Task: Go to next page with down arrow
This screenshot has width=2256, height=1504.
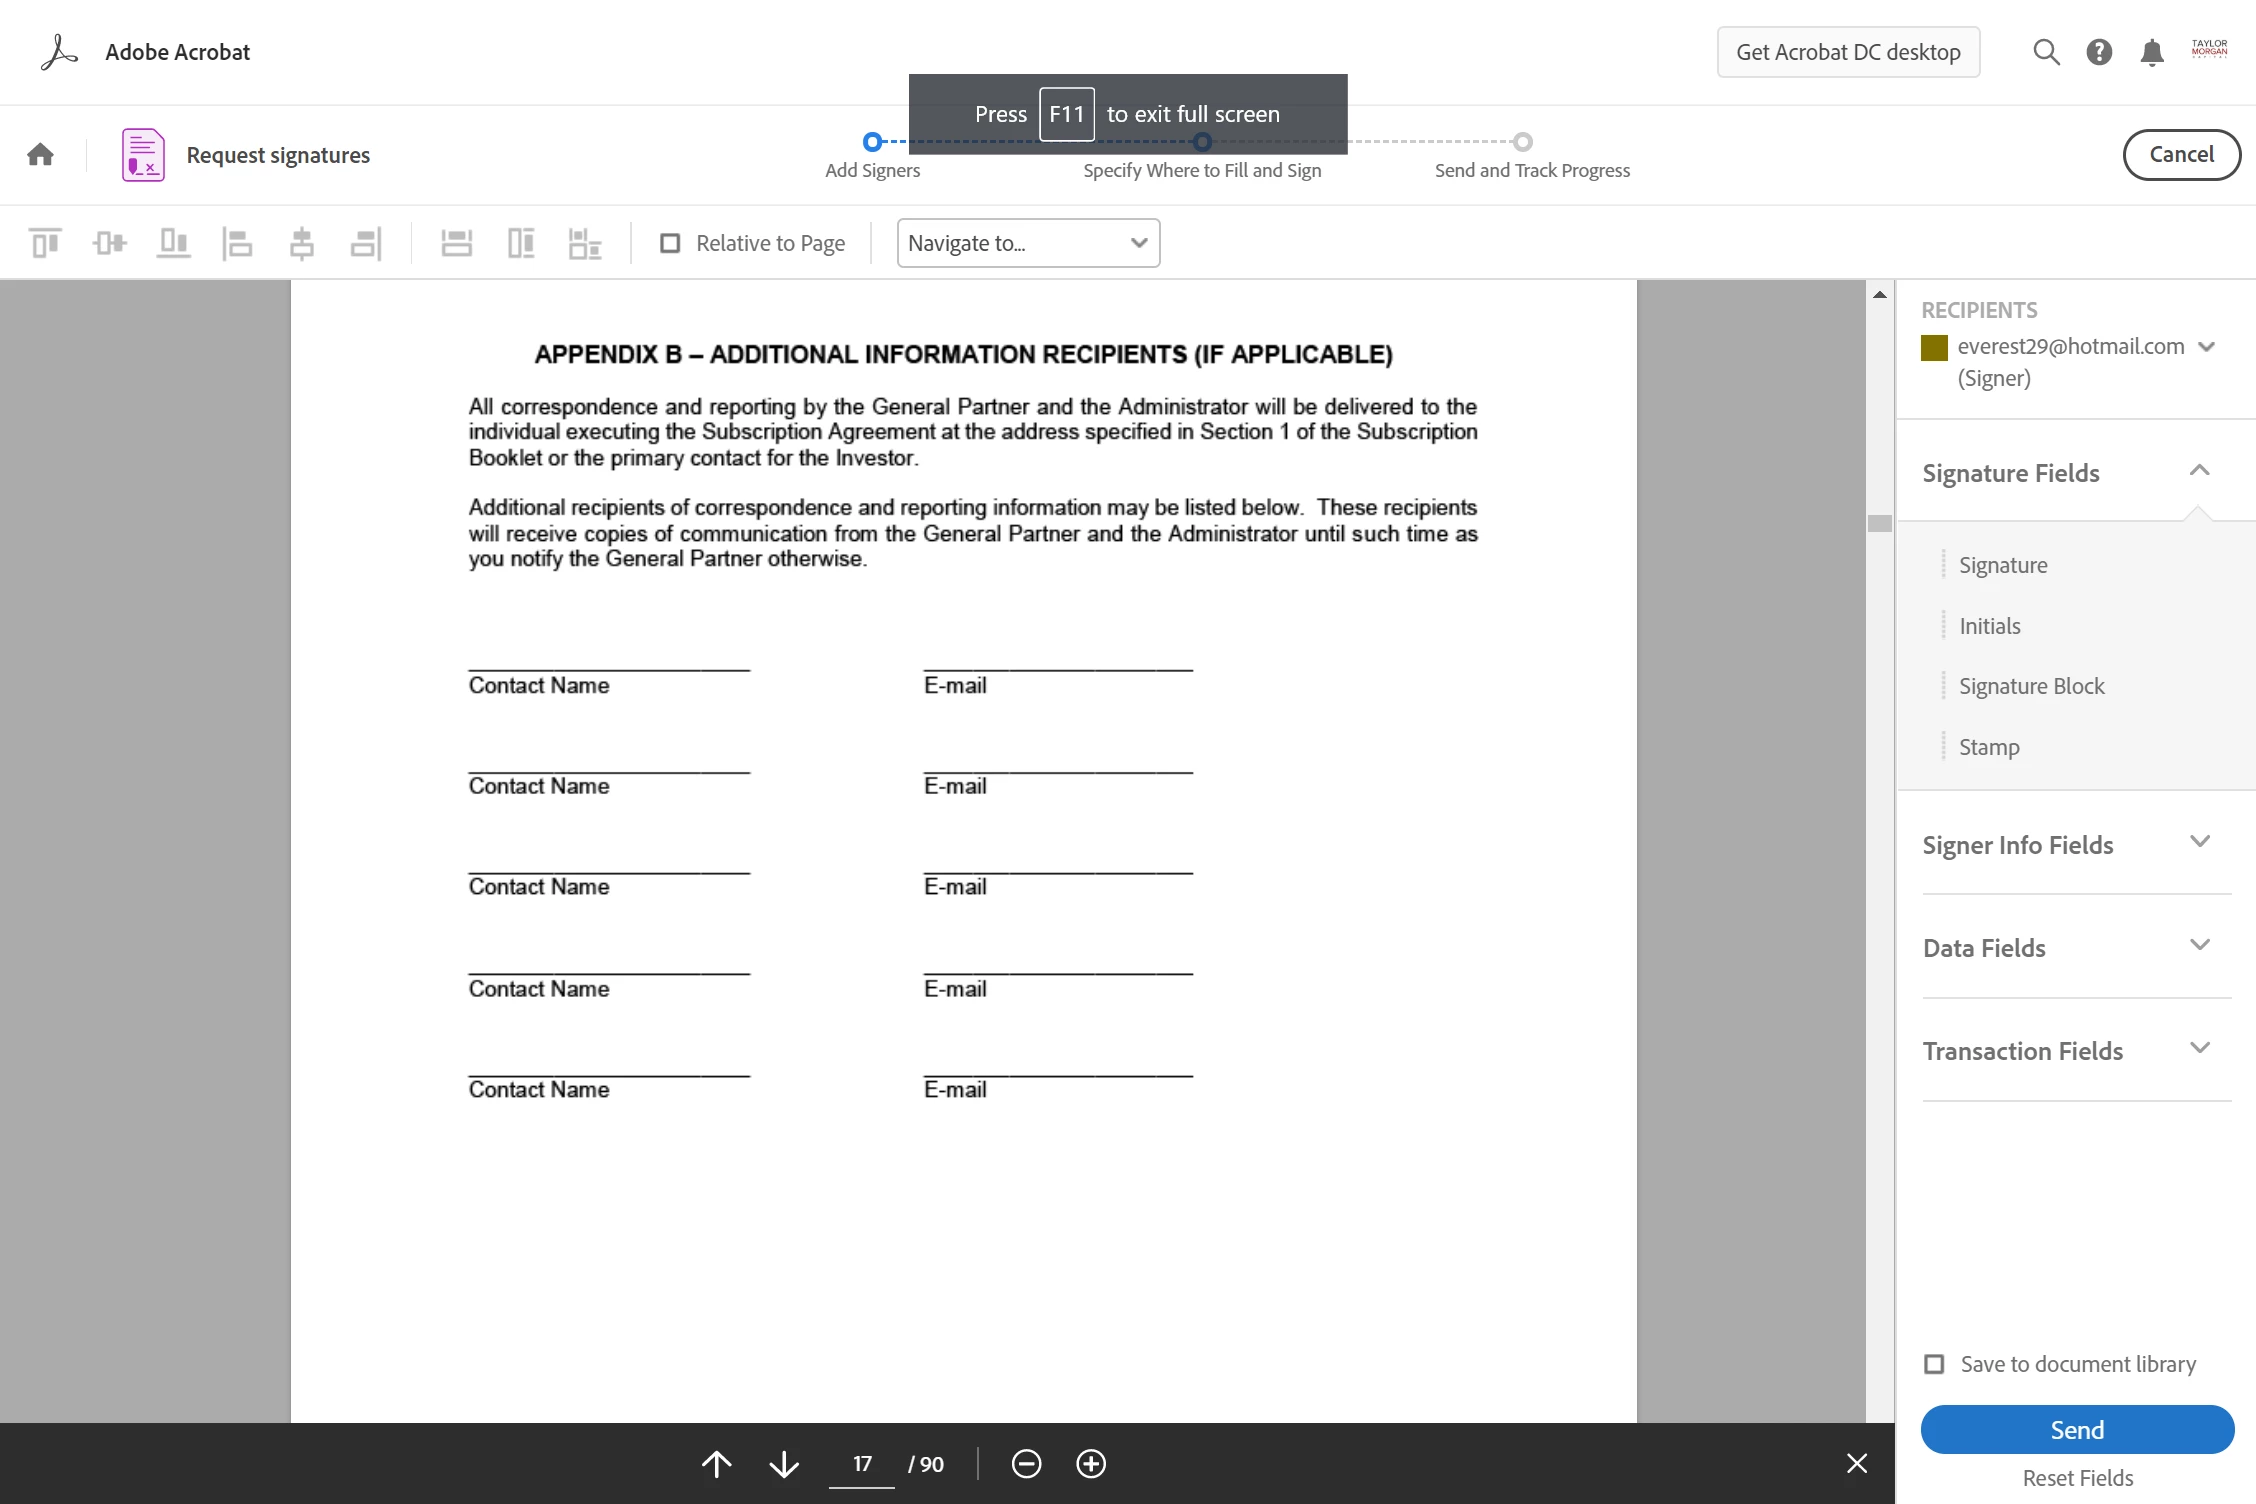Action: [x=784, y=1464]
